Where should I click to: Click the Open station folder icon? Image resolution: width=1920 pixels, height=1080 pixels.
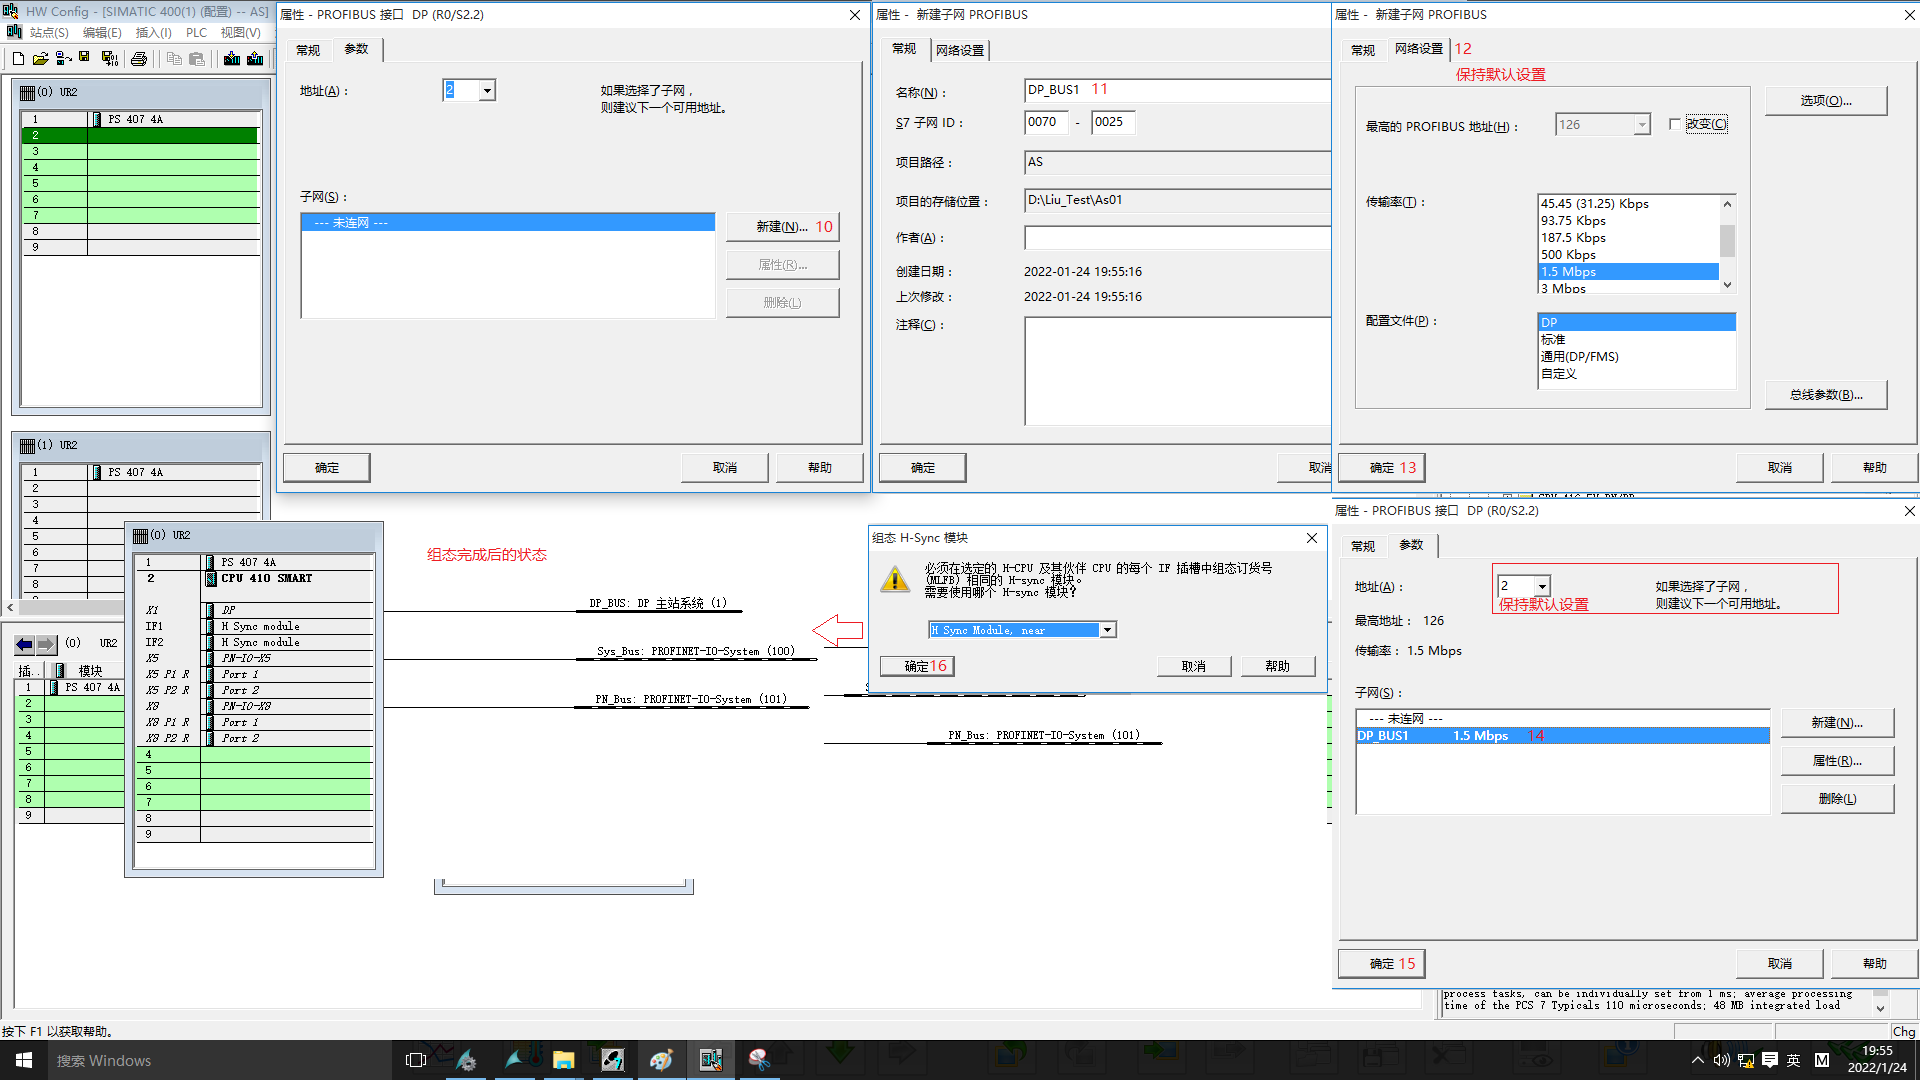coord(40,59)
